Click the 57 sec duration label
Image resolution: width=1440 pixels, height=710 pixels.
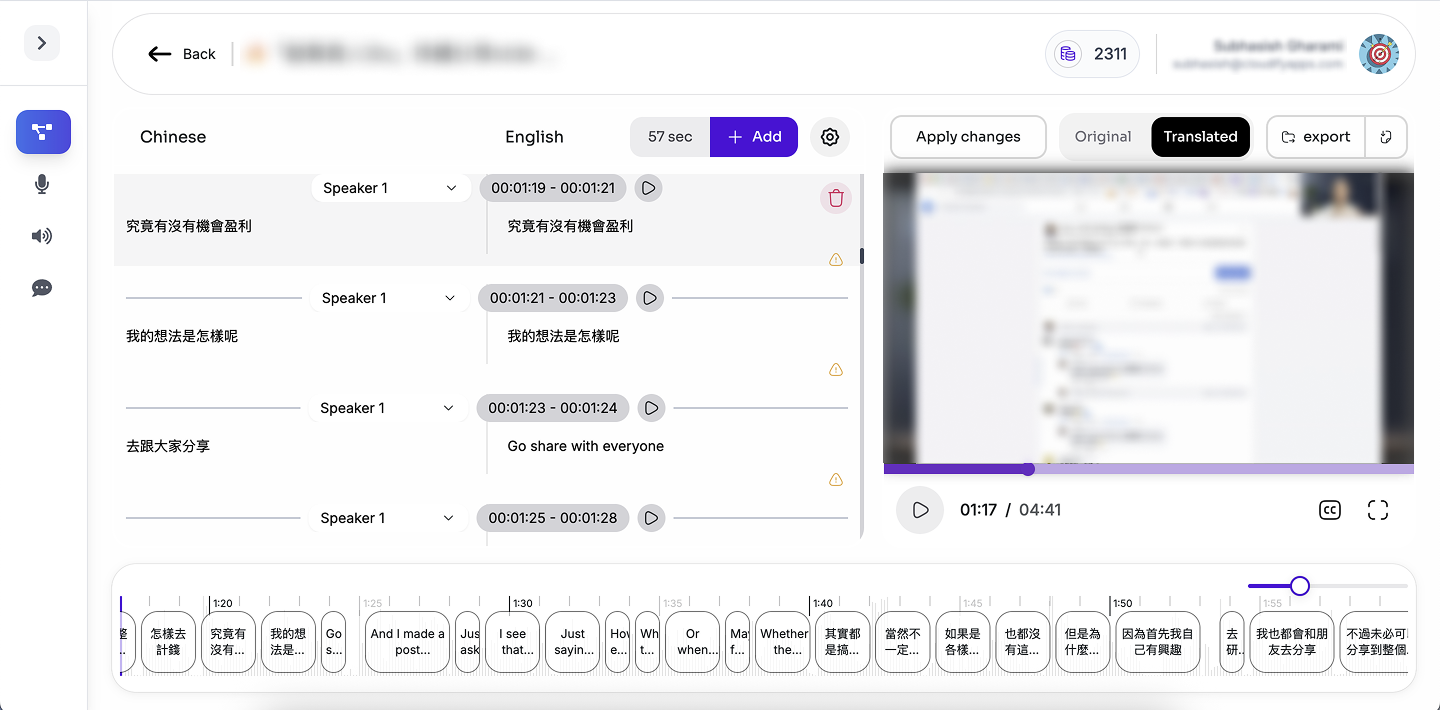pyautogui.click(x=670, y=137)
